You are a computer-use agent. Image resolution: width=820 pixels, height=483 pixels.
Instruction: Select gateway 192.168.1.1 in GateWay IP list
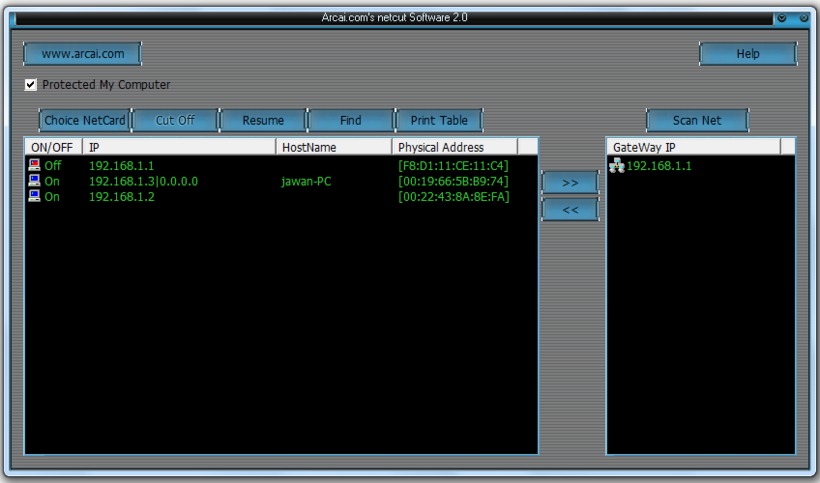[659, 166]
